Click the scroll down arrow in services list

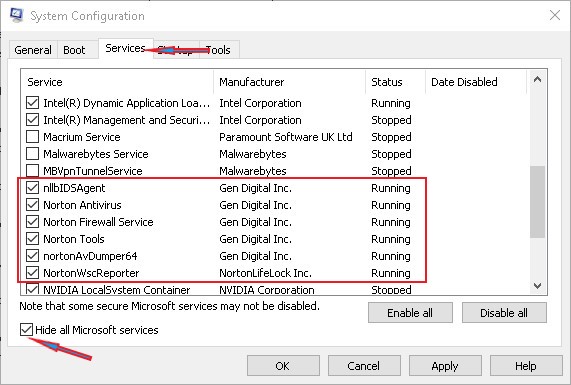pos(537,286)
